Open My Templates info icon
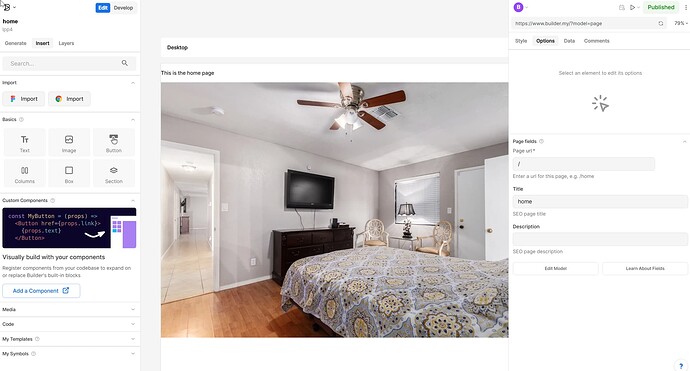The image size is (690, 371). 37,339
